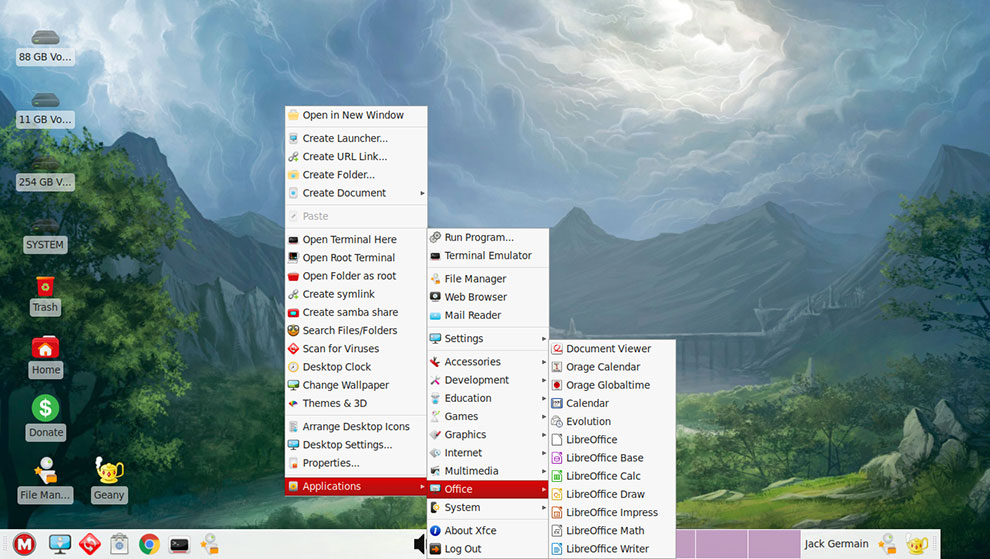The image size is (990, 559).
Task: Expand the Internet submenu
Action: 488,453
